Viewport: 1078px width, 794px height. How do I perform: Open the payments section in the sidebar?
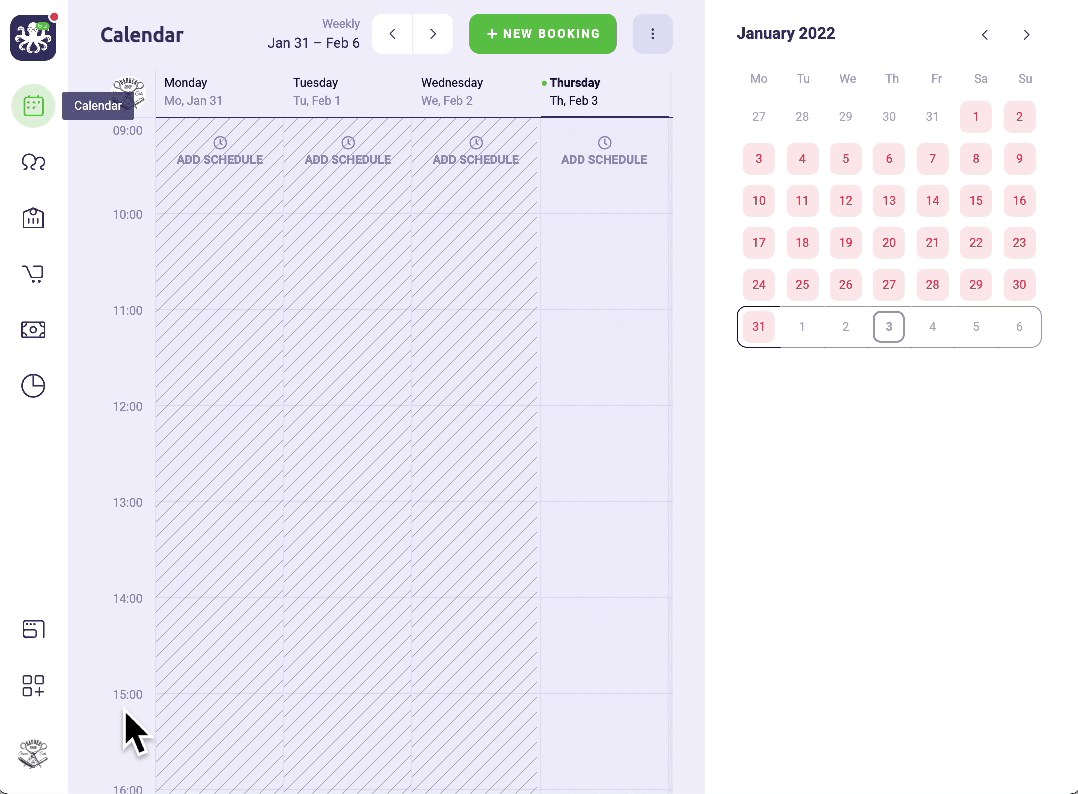click(33, 329)
